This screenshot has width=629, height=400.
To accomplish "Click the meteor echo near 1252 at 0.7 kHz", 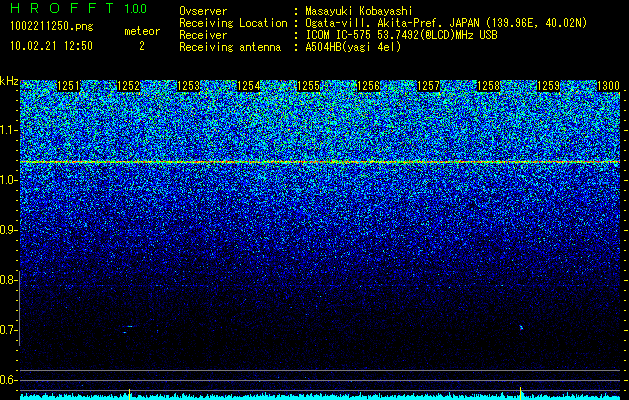I will tap(128, 329).
